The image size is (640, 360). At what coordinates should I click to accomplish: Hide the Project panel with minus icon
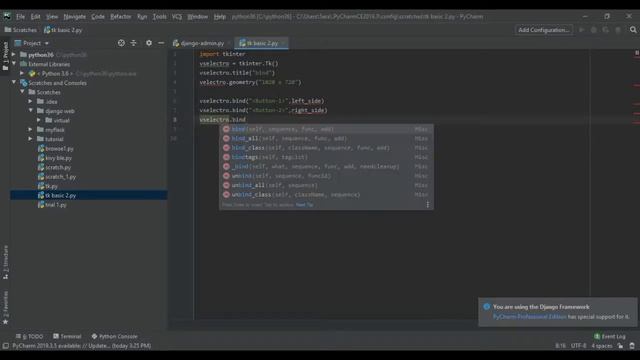coord(161,43)
